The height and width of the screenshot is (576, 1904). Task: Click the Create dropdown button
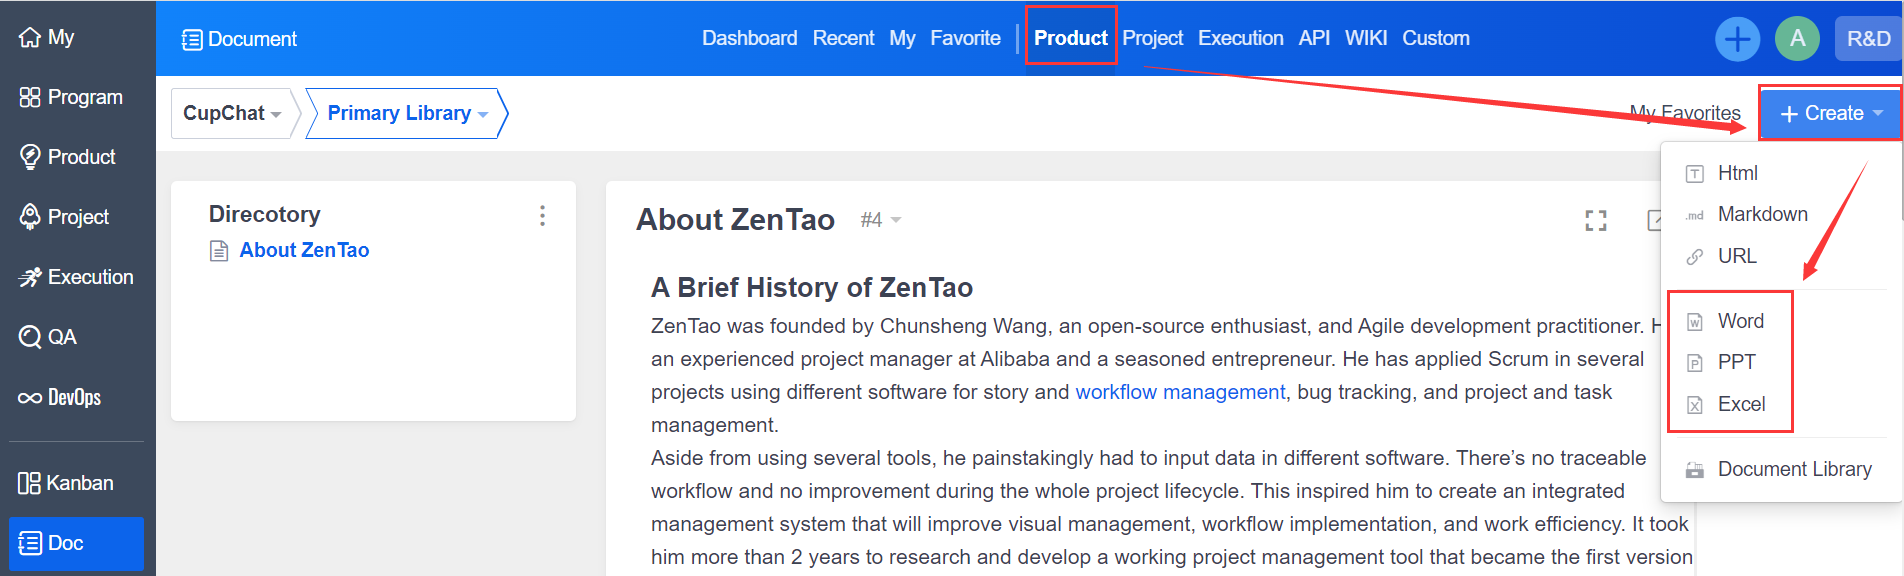click(1831, 113)
